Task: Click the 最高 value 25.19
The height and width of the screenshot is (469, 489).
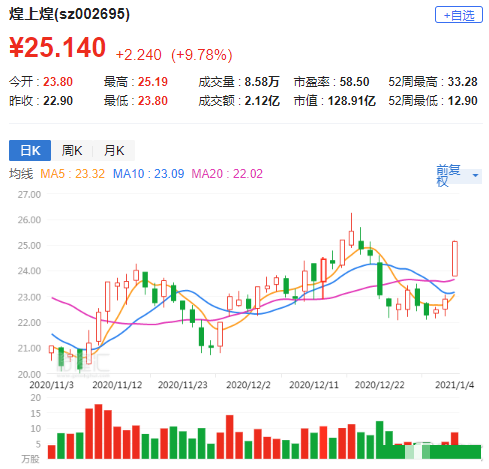Action: click(x=153, y=82)
